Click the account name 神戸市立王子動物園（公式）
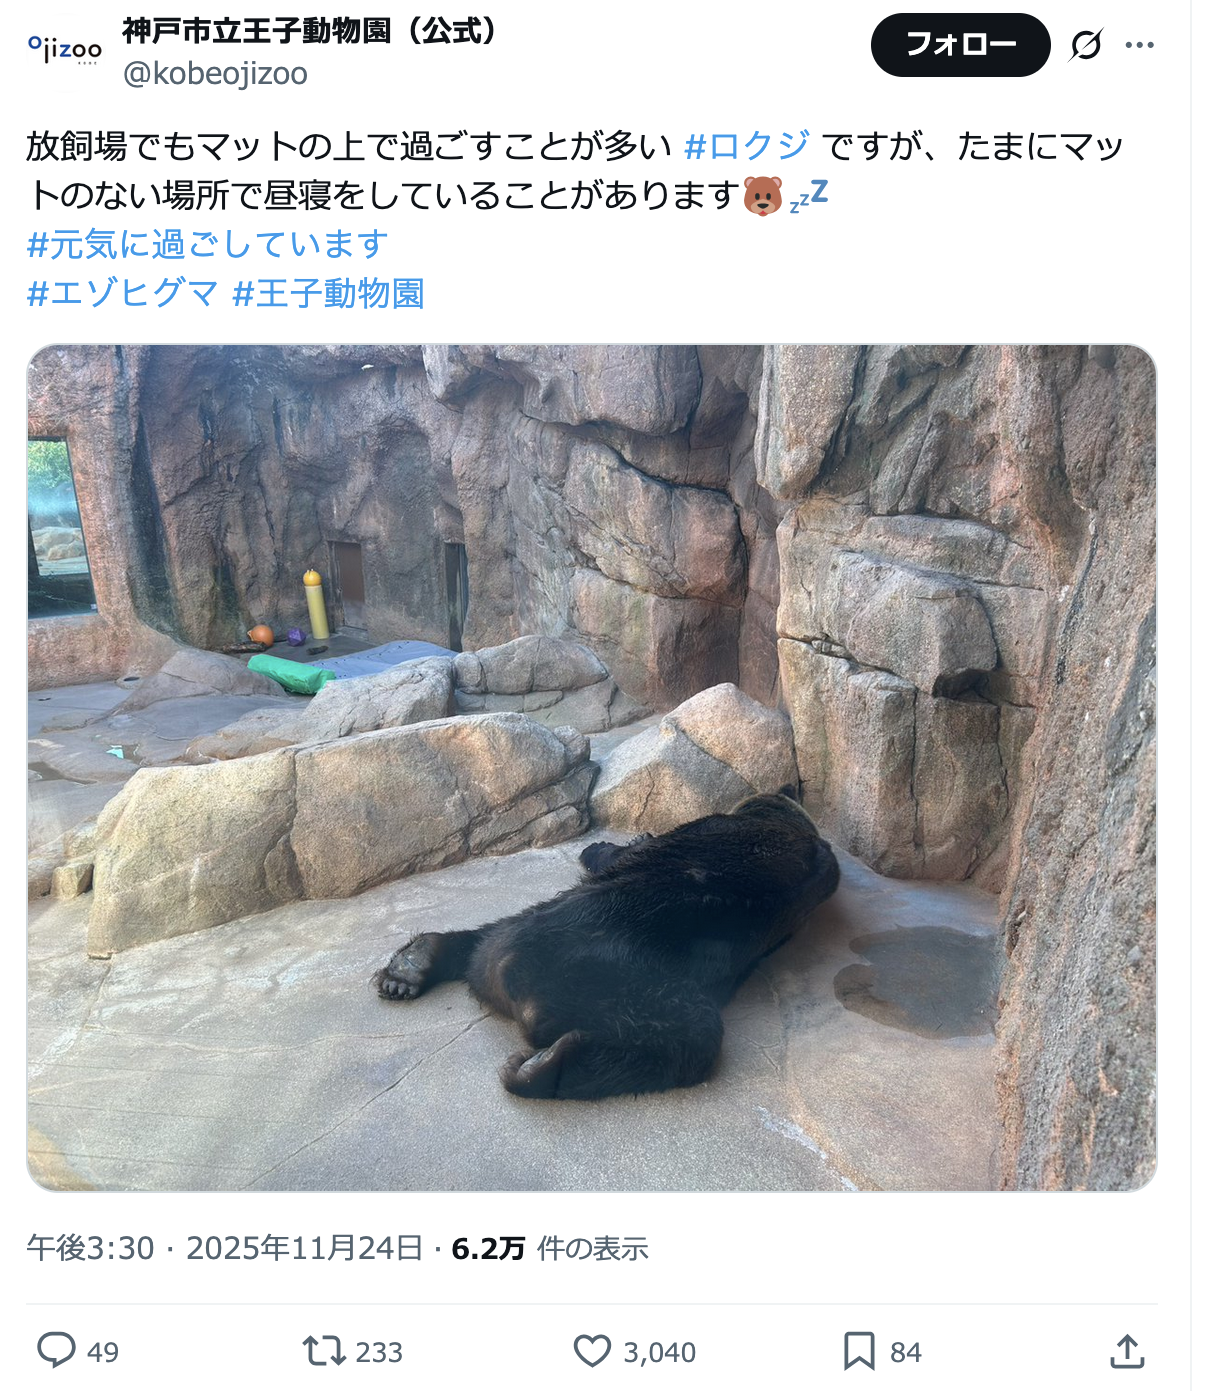 tap(309, 31)
